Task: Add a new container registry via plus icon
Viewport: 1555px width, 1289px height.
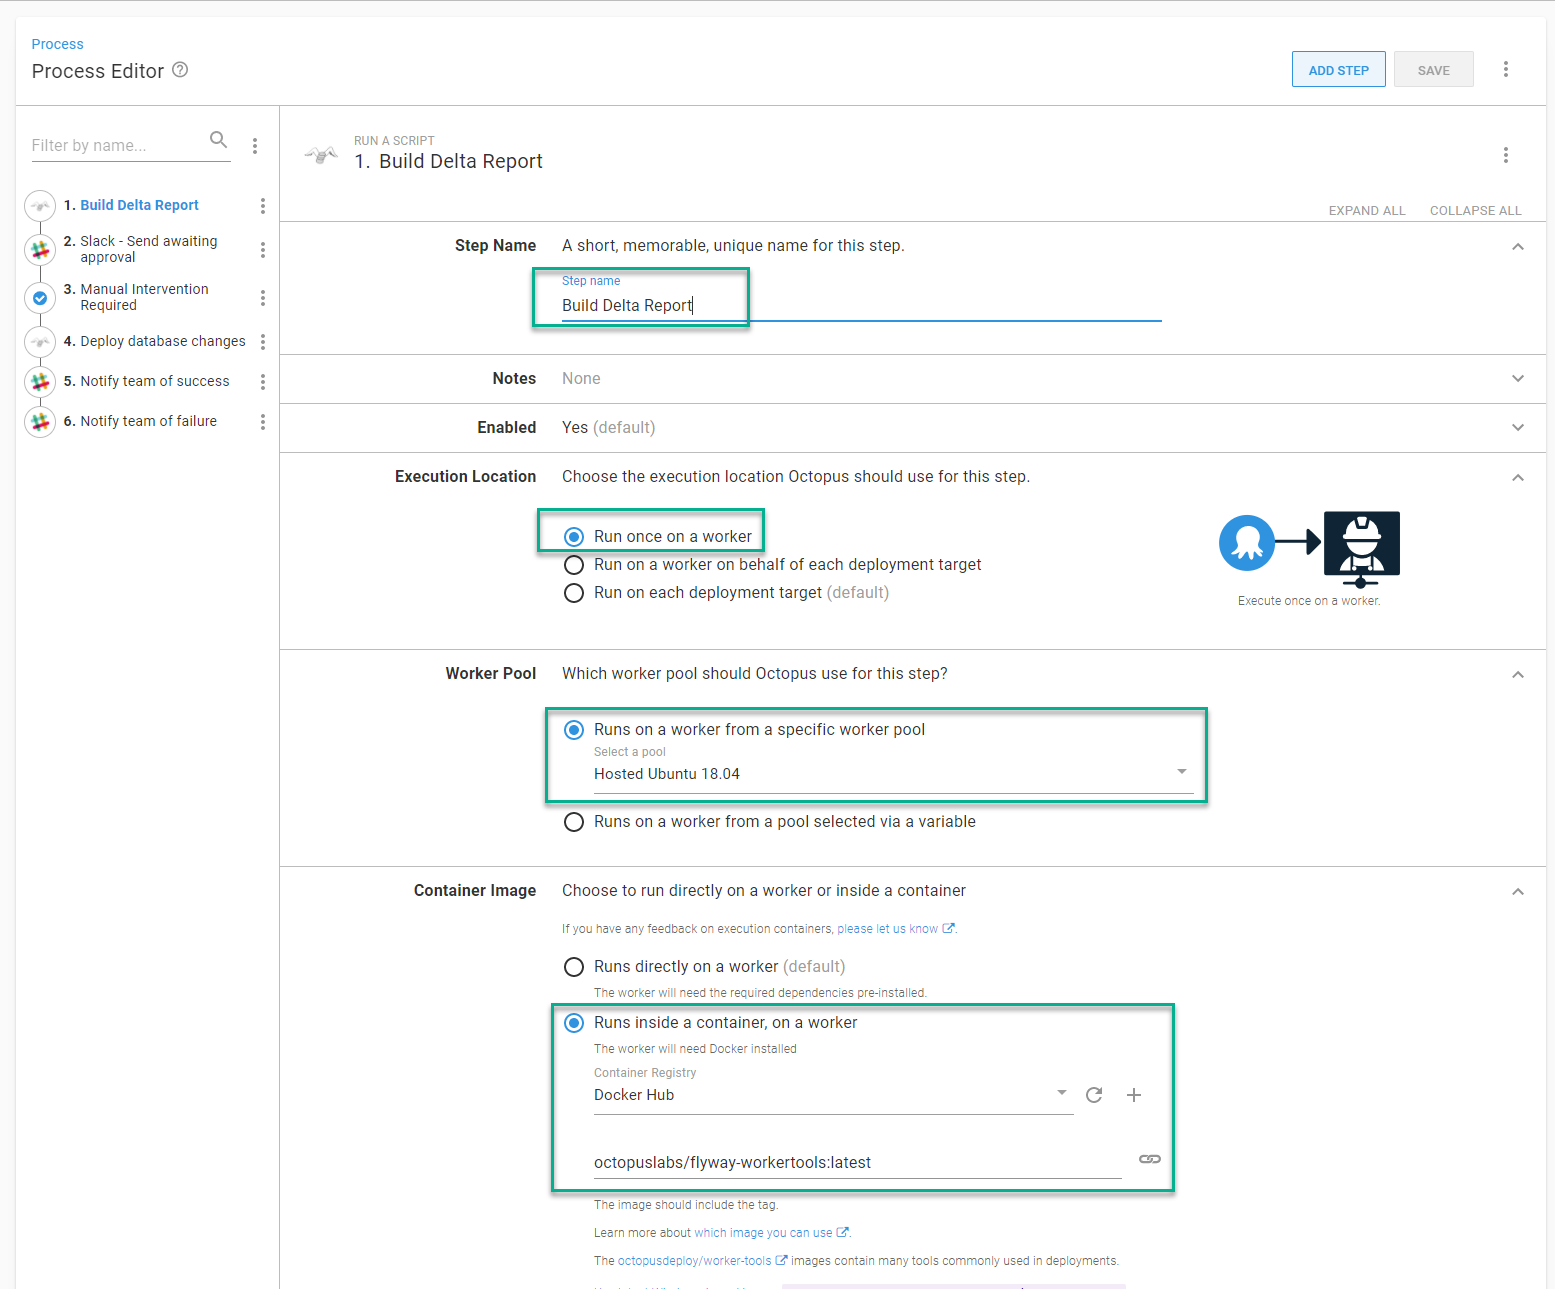Action: 1134,1095
